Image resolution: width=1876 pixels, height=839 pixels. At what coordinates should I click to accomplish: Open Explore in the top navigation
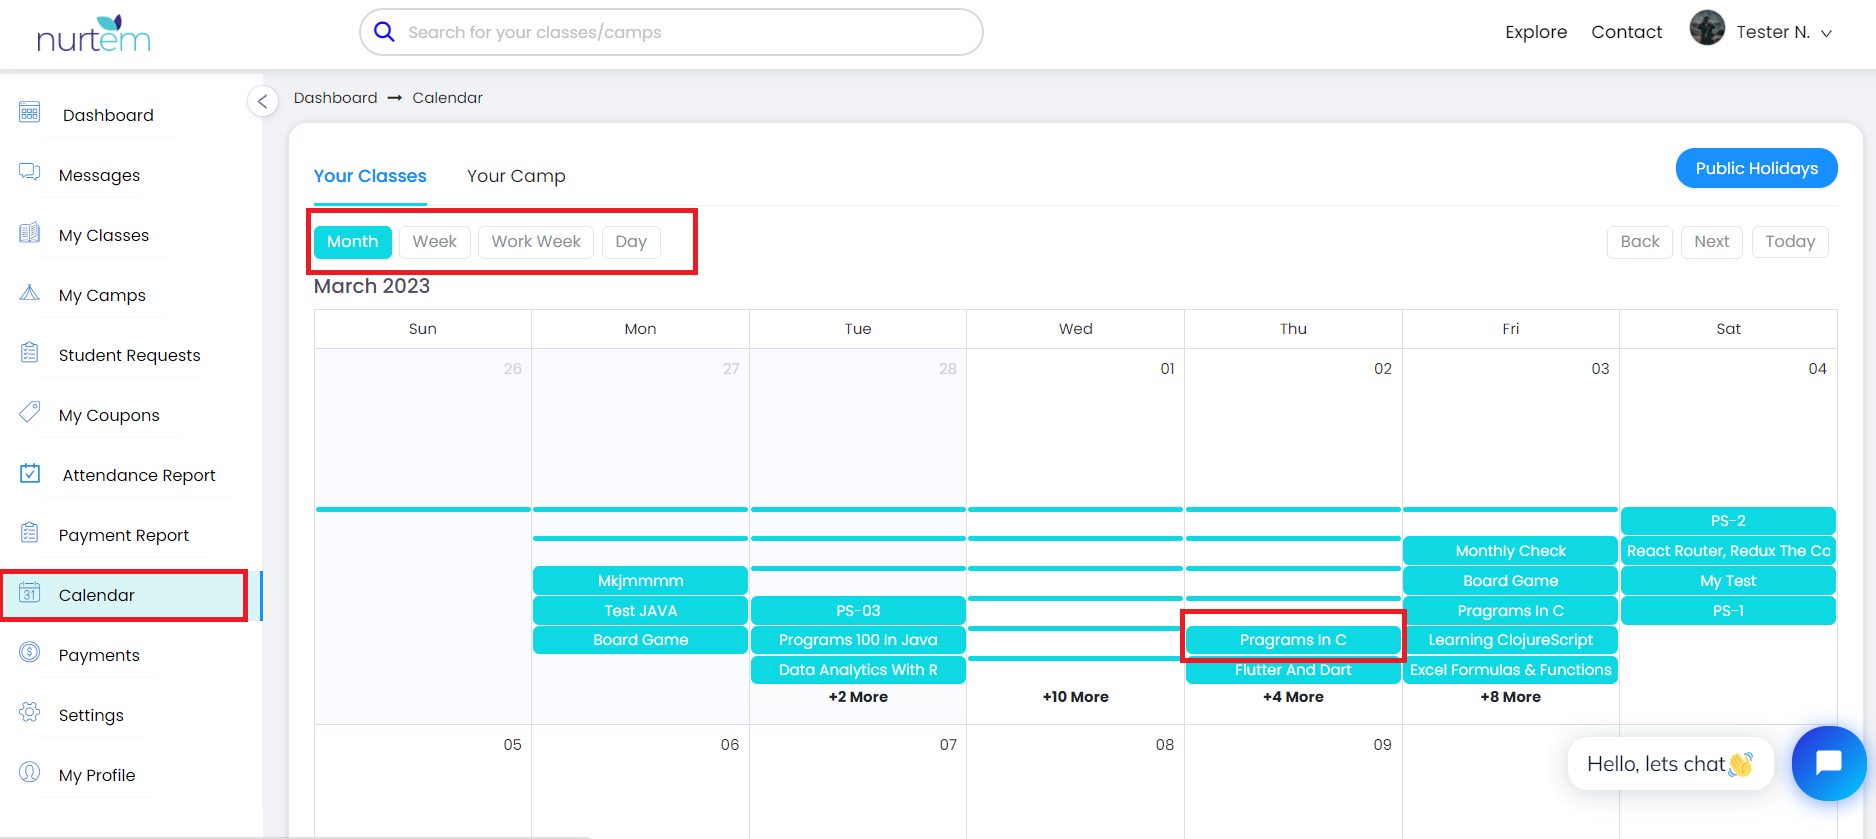tap(1536, 32)
